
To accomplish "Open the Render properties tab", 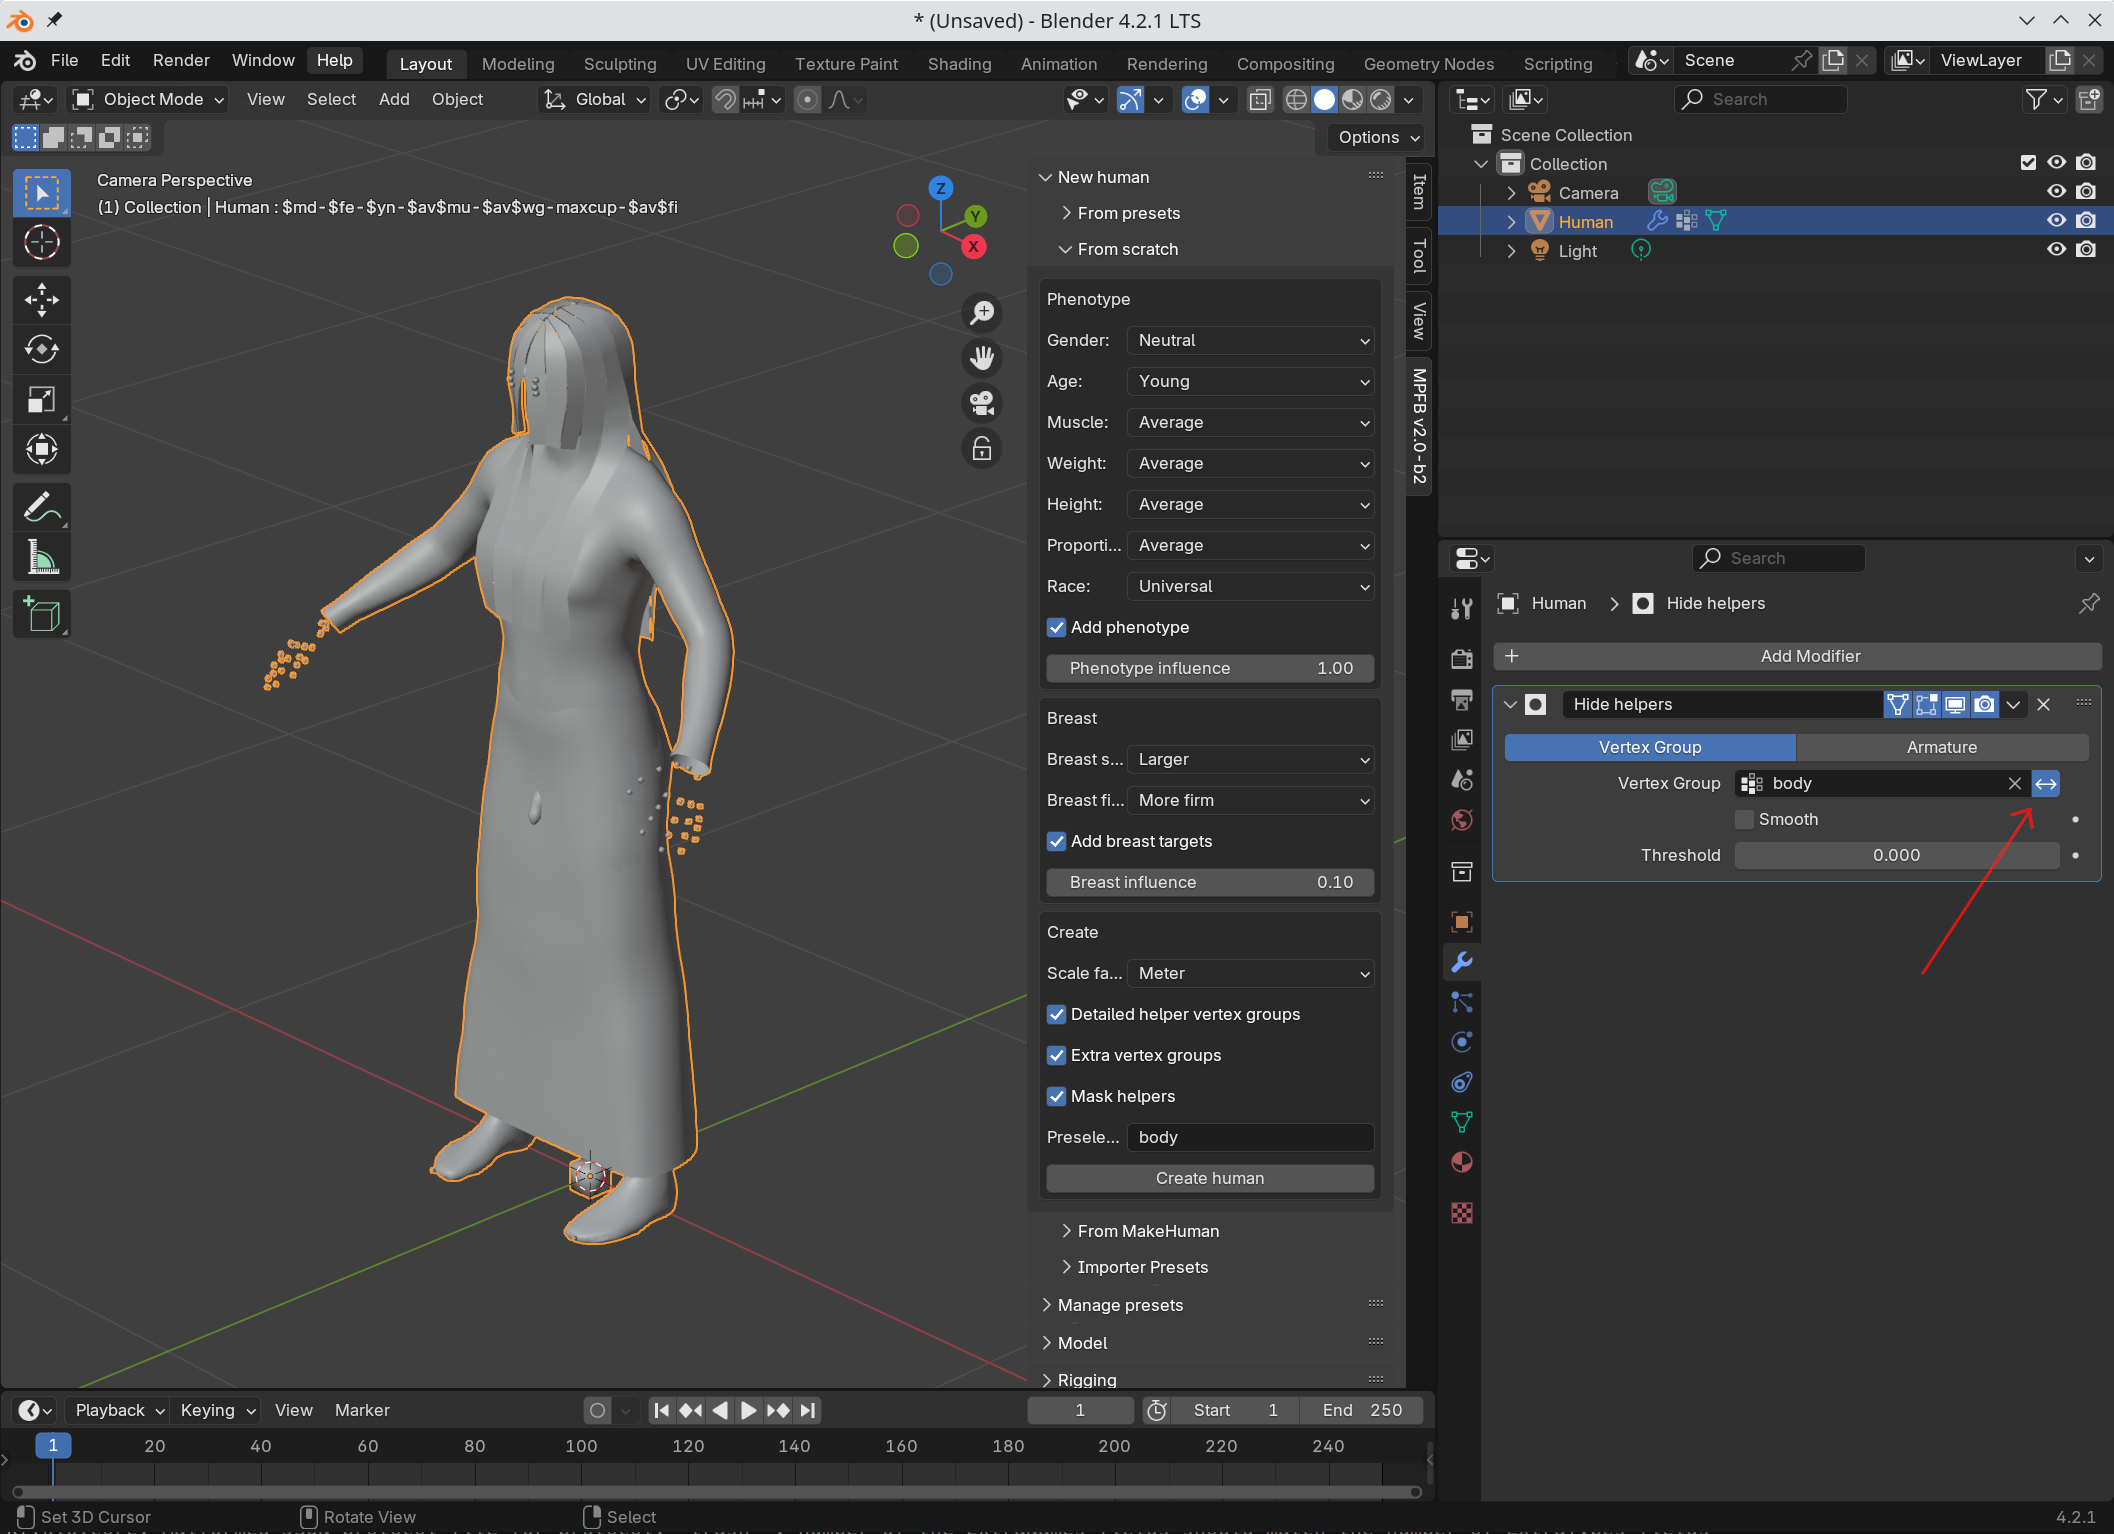I will tap(1461, 659).
